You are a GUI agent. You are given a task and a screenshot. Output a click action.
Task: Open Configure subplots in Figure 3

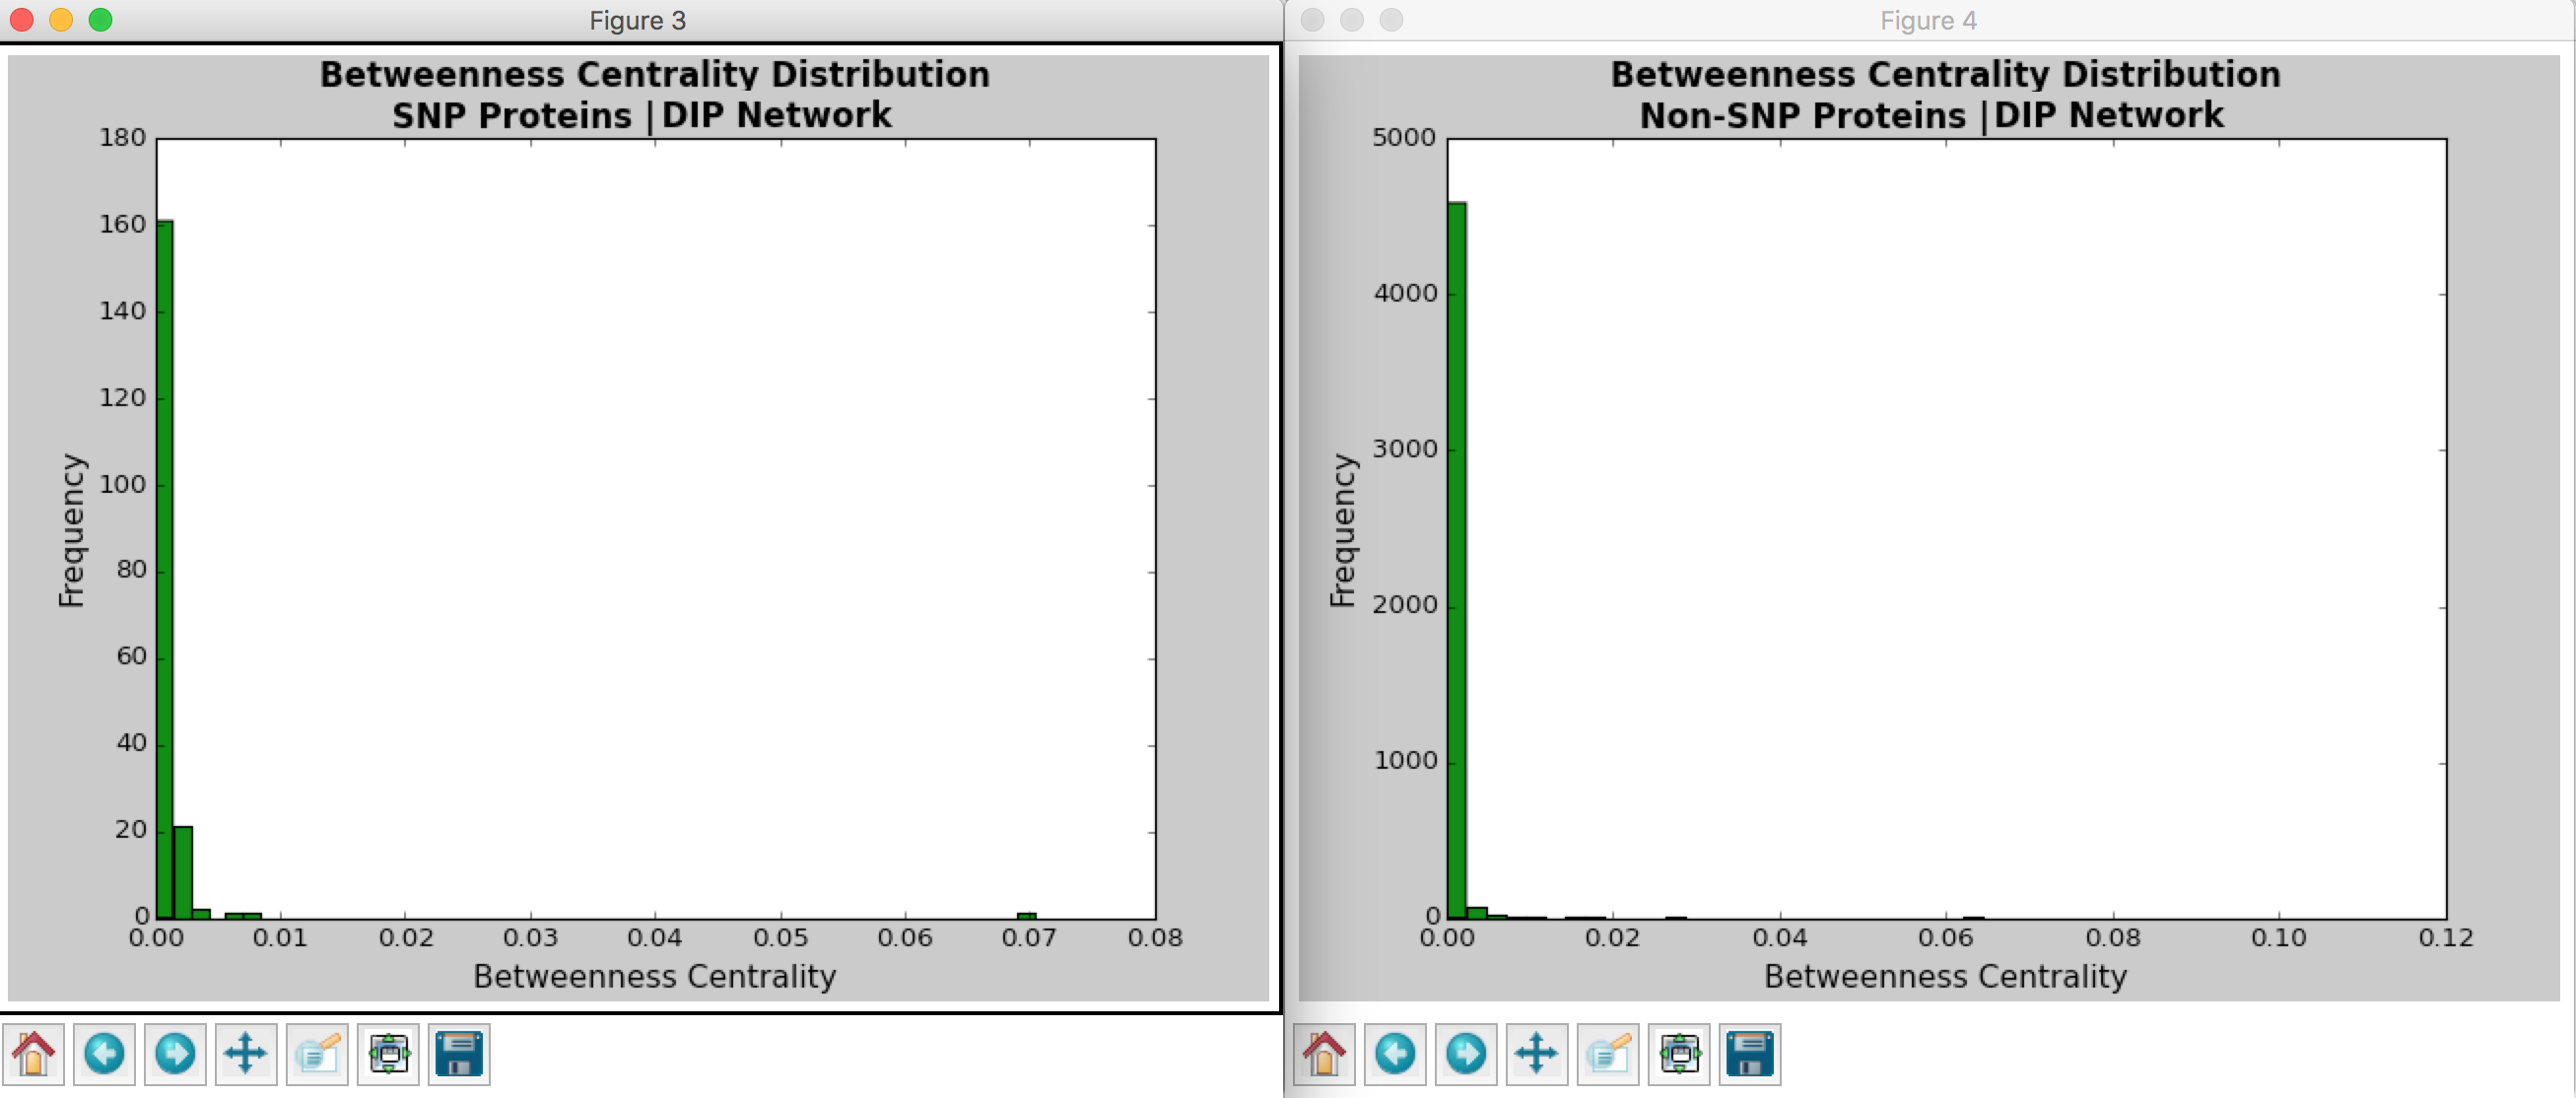pos(388,1054)
